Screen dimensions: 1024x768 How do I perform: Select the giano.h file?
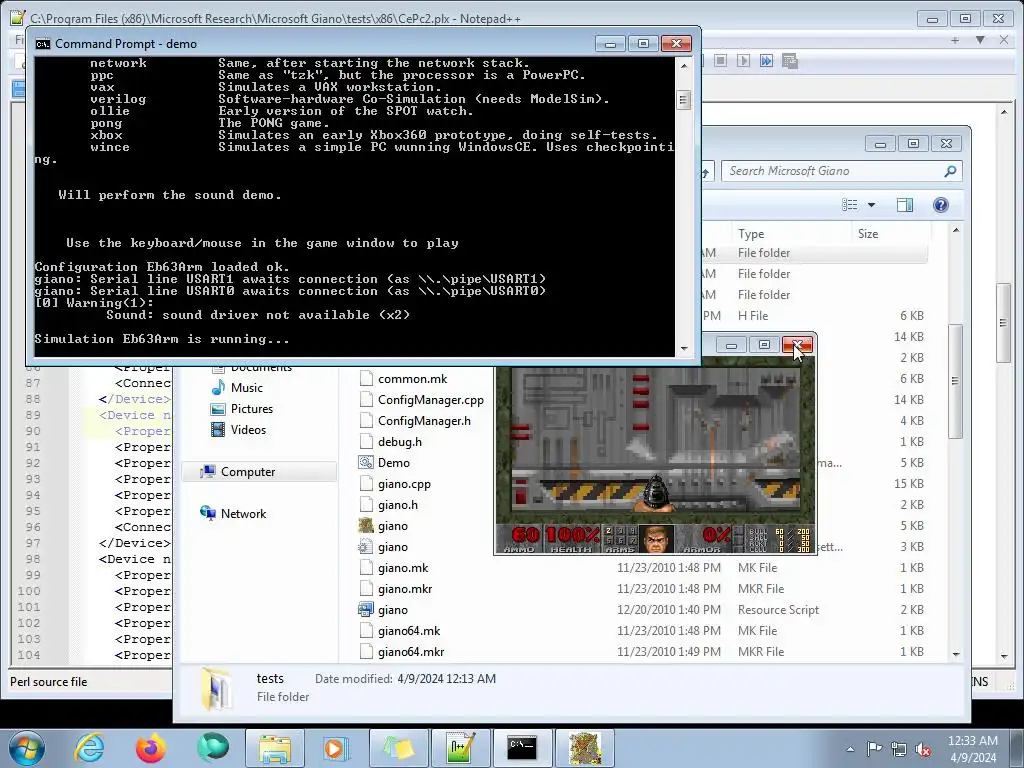point(397,505)
